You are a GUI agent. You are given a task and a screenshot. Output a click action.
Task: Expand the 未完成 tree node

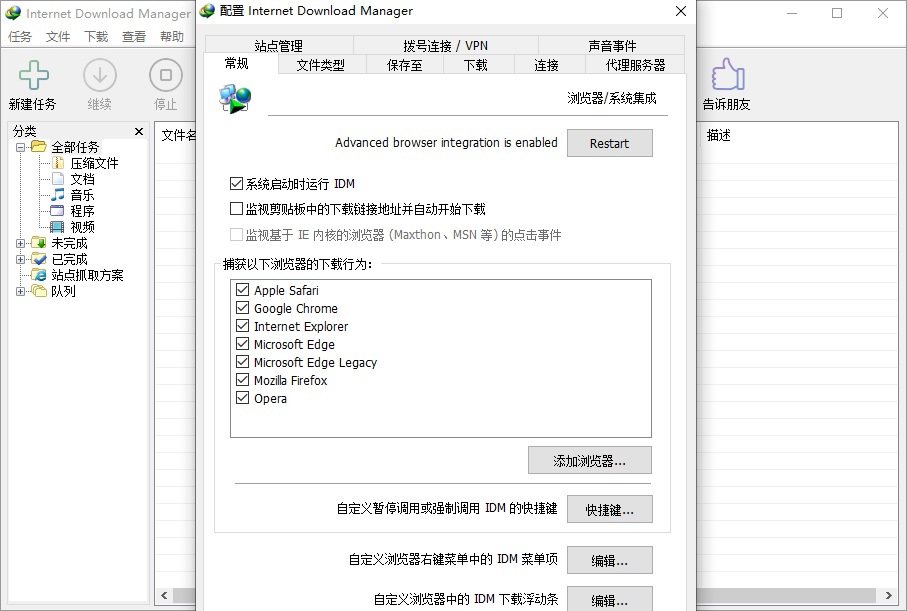(x=18, y=242)
